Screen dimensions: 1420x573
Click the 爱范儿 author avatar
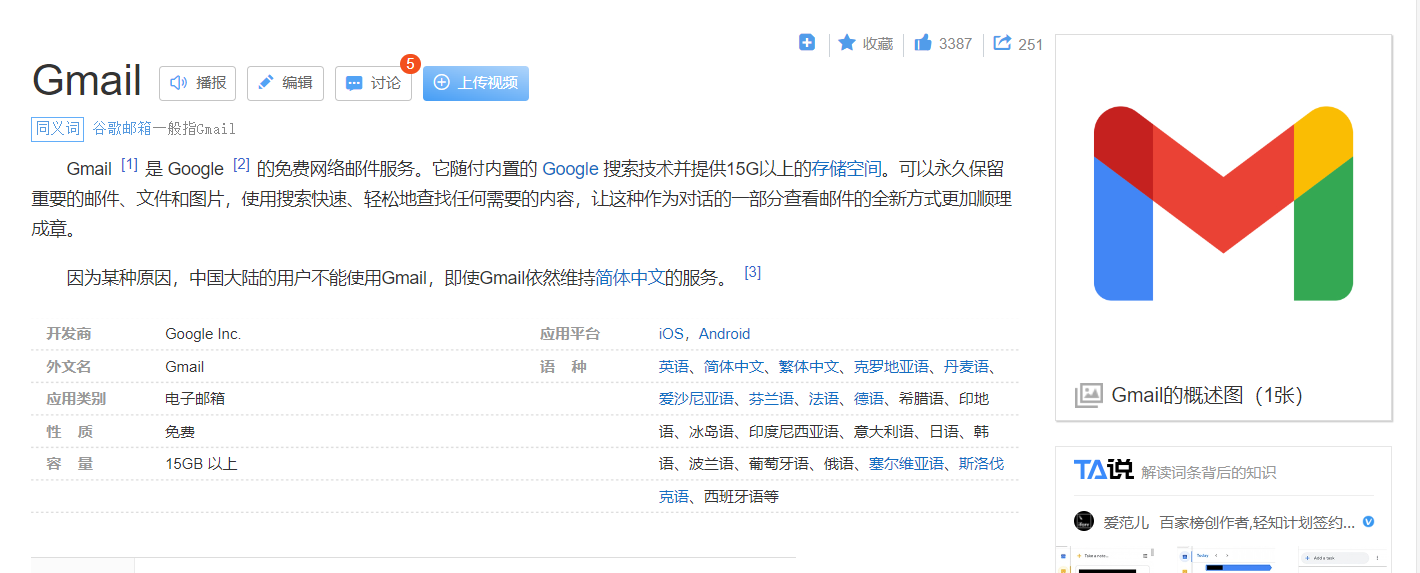(x=1084, y=521)
